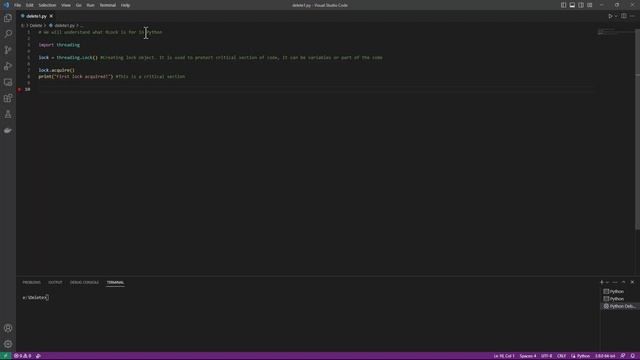The width and height of the screenshot is (640, 360).
Task: Click Ln 10, Col 1 cursor position
Action: point(504,356)
